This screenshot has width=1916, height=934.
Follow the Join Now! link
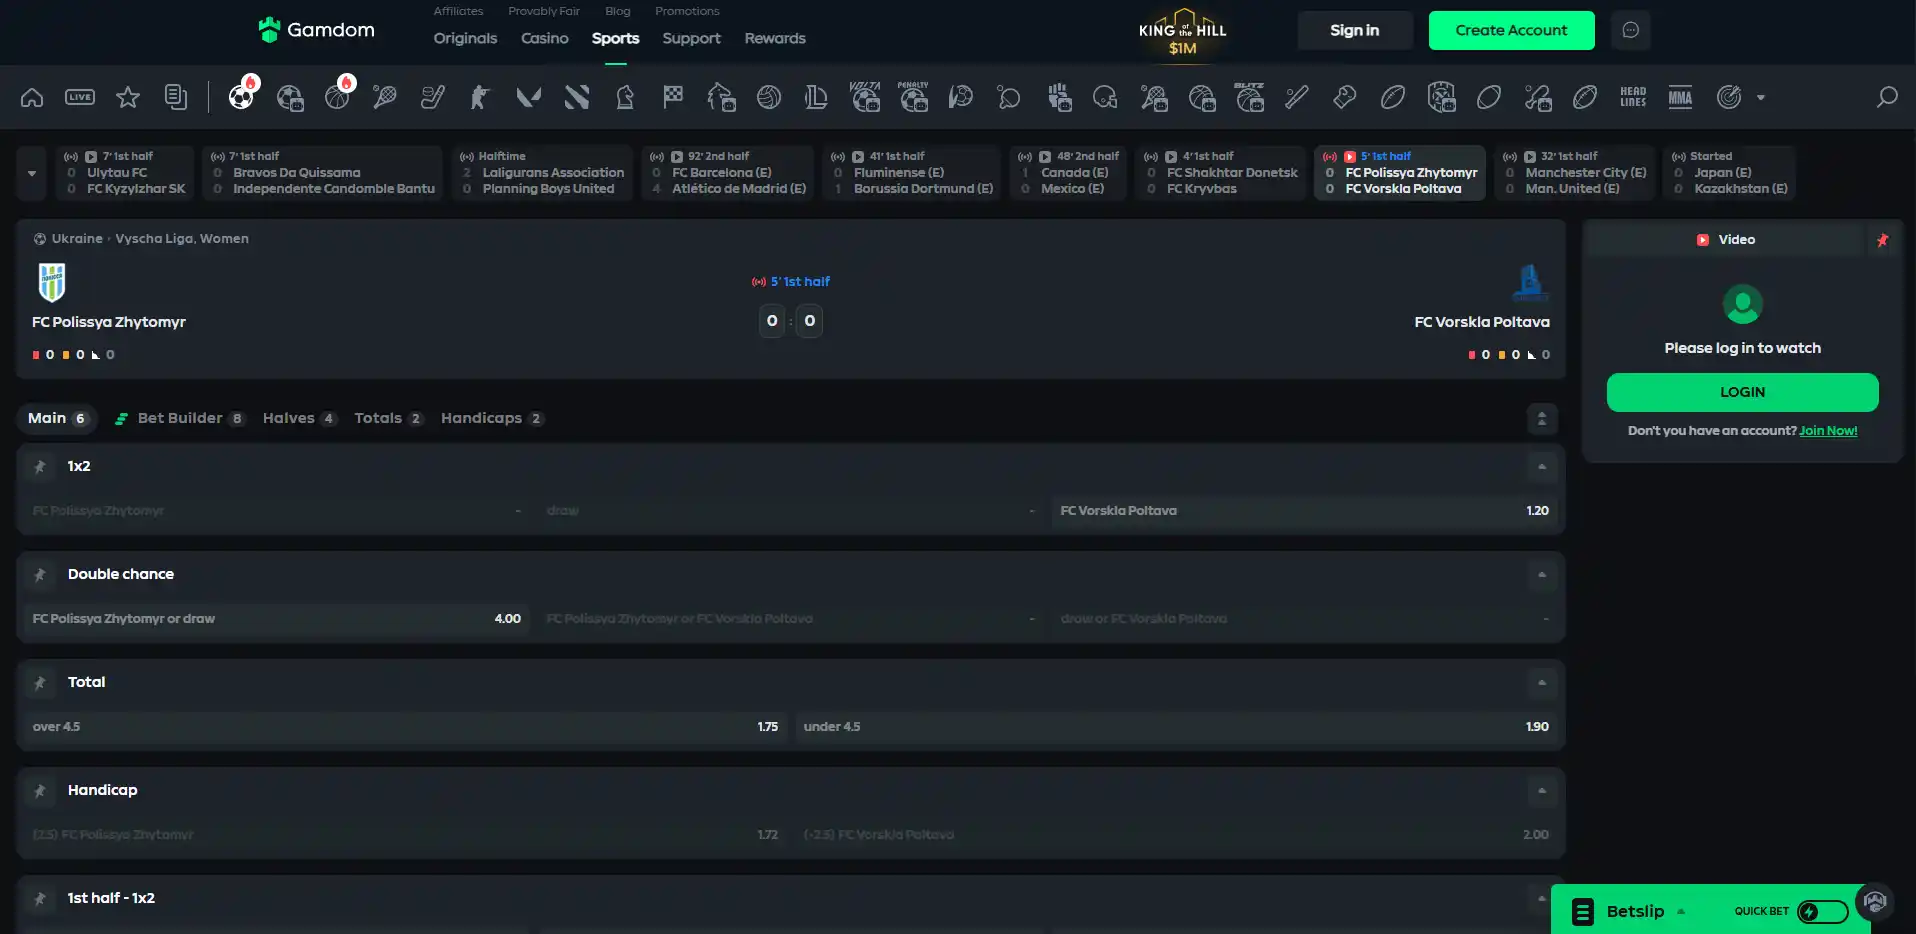[1828, 431]
